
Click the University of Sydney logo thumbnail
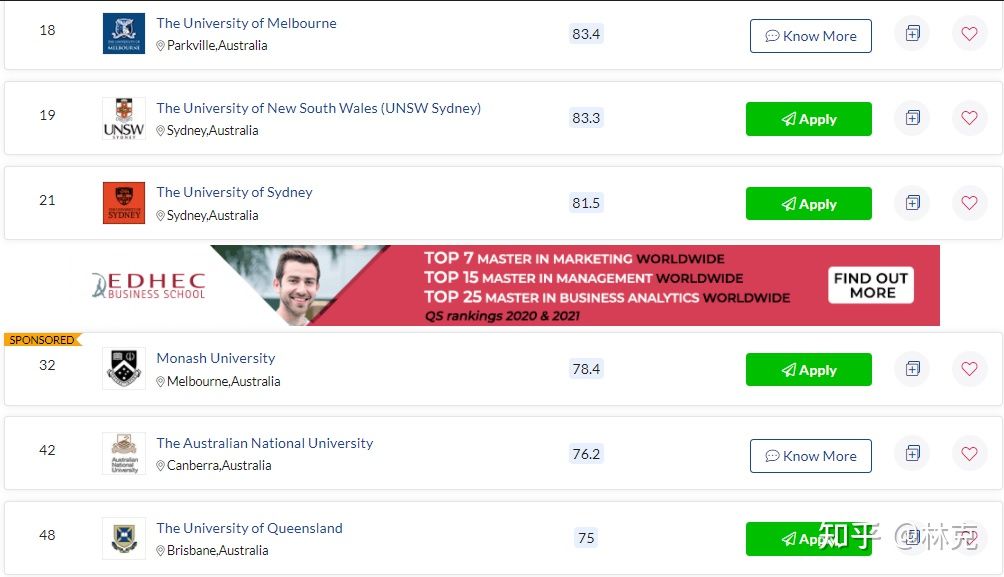click(x=124, y=203)
